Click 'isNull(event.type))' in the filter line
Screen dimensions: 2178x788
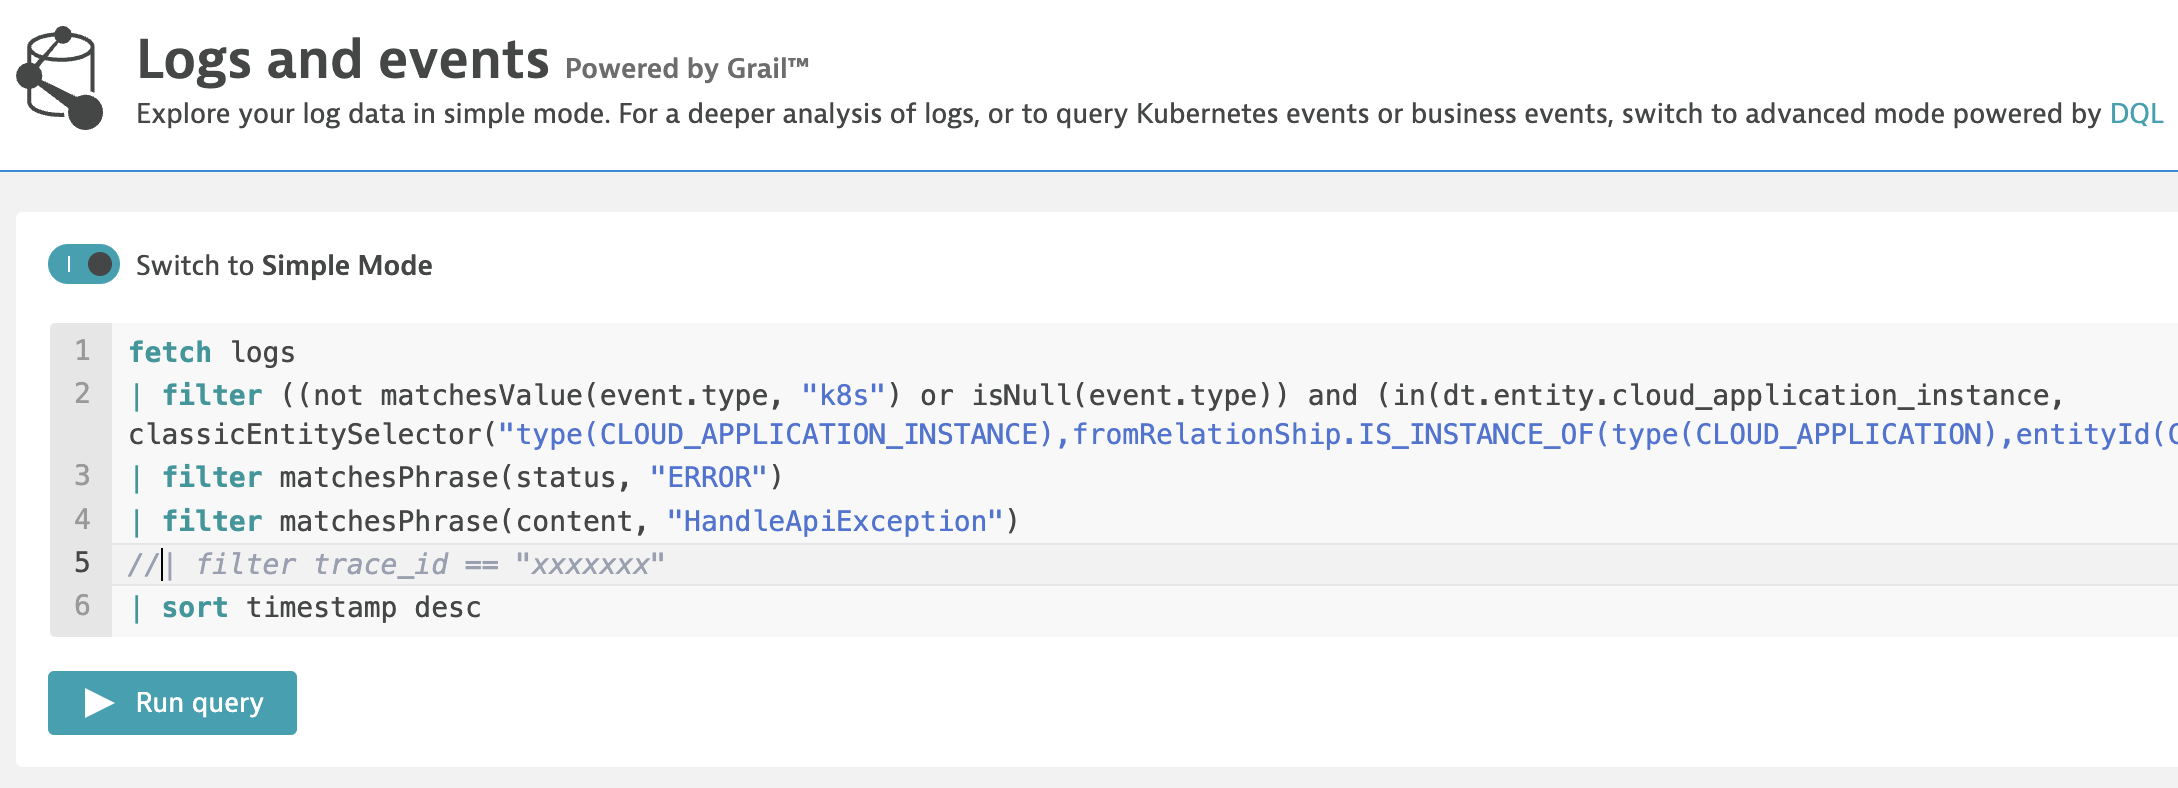[1131, 395]
